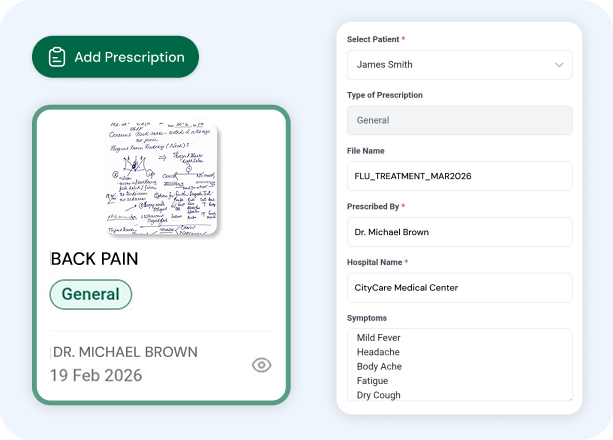The width and height of the screenshot is (613, 440).
Task: Click the 19 Feb 2026 date text
Action: (x=96, y=375)
